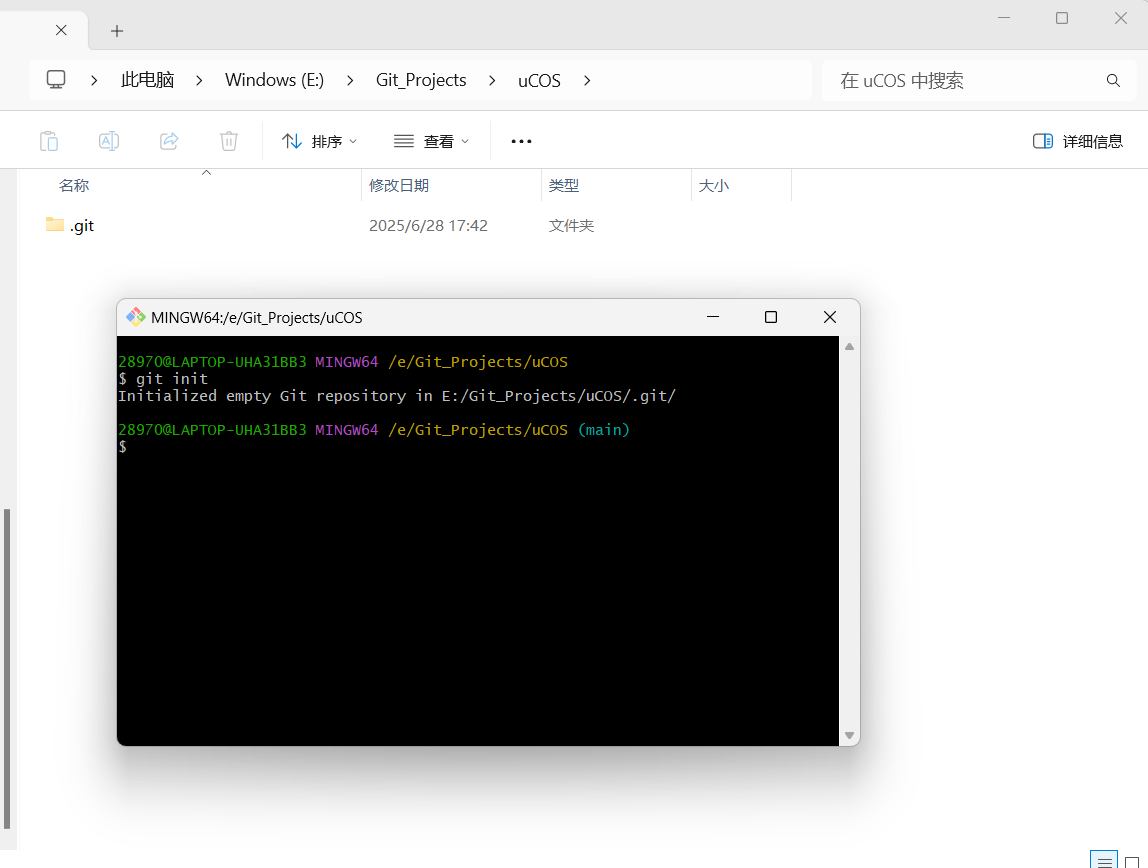Viewport: 1148px width, 868px height.
Task: Click the .git folder icon
Action: (x=55, y=224)
